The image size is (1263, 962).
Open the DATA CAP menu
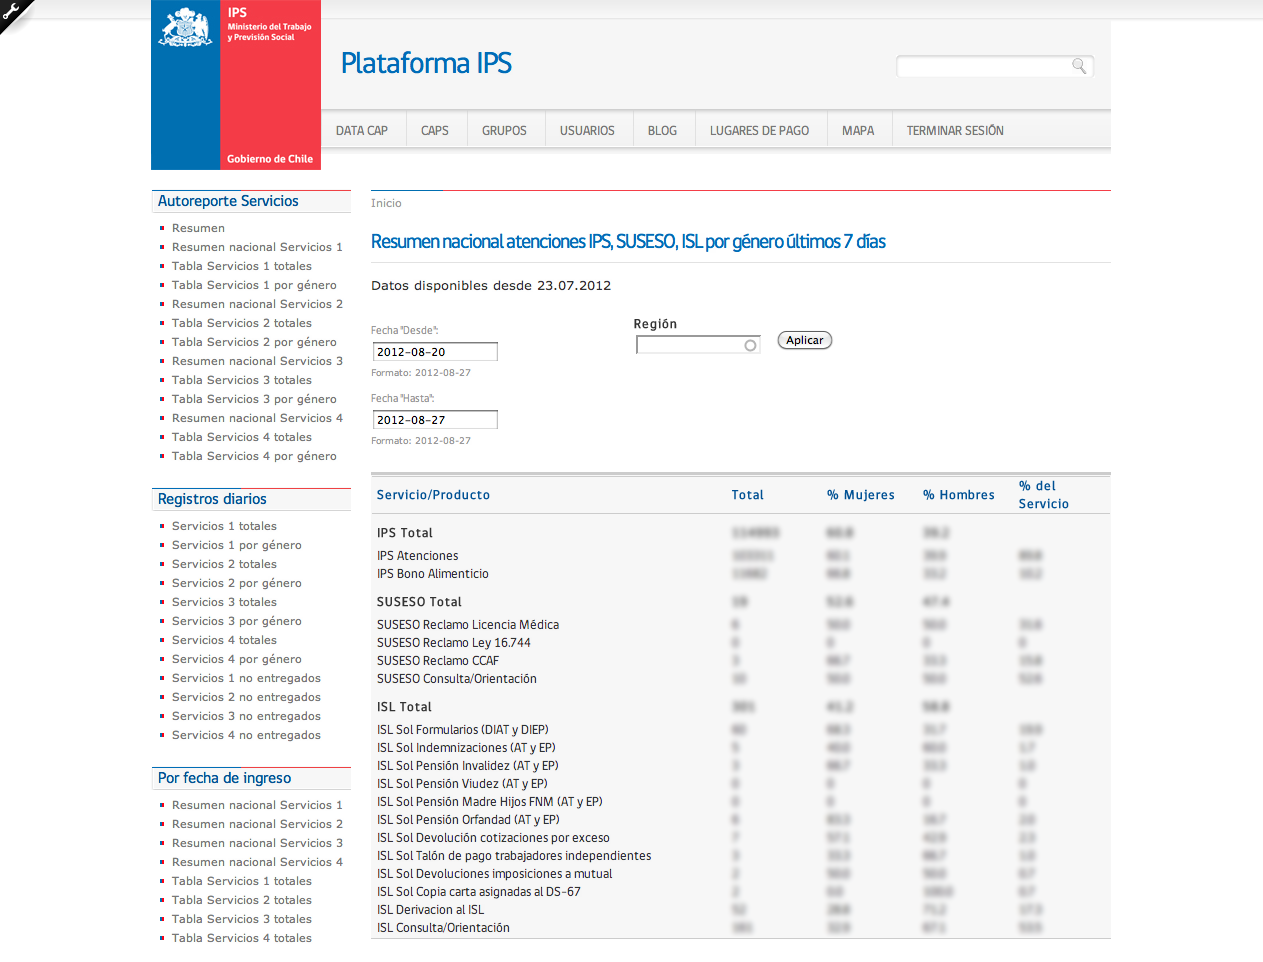coord(363,130)
